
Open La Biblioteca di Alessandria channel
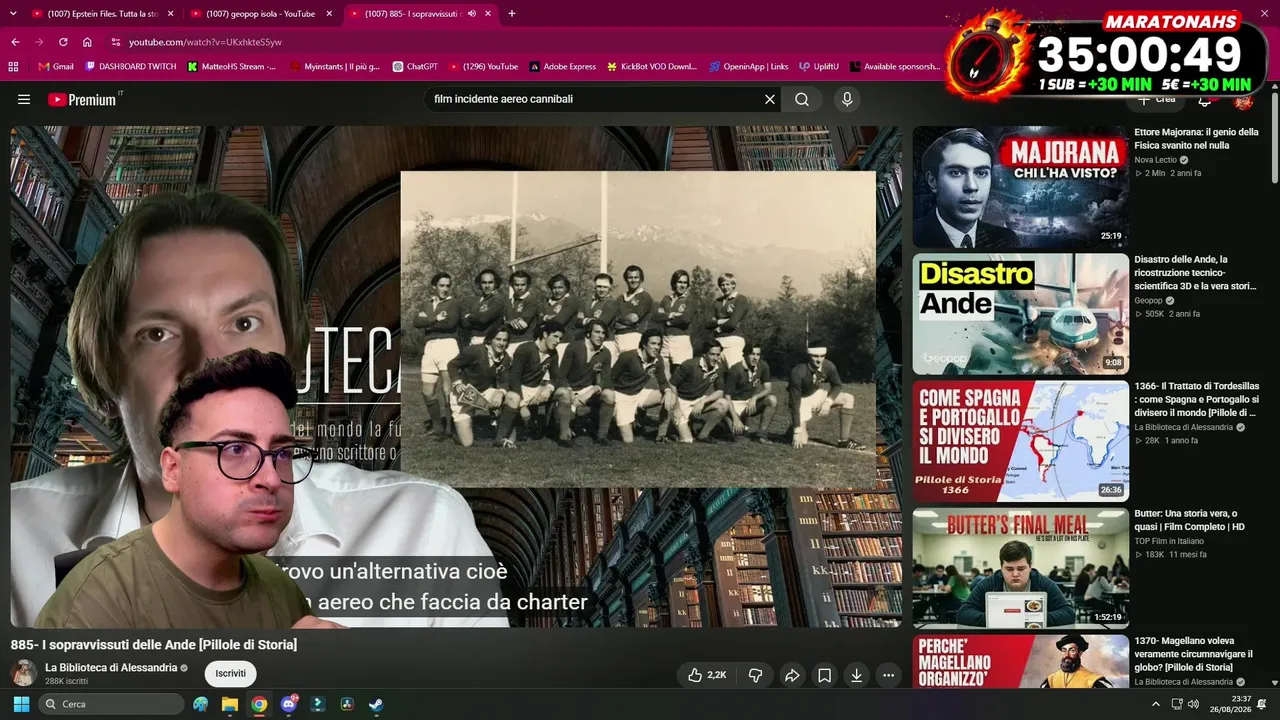point(111,667)
